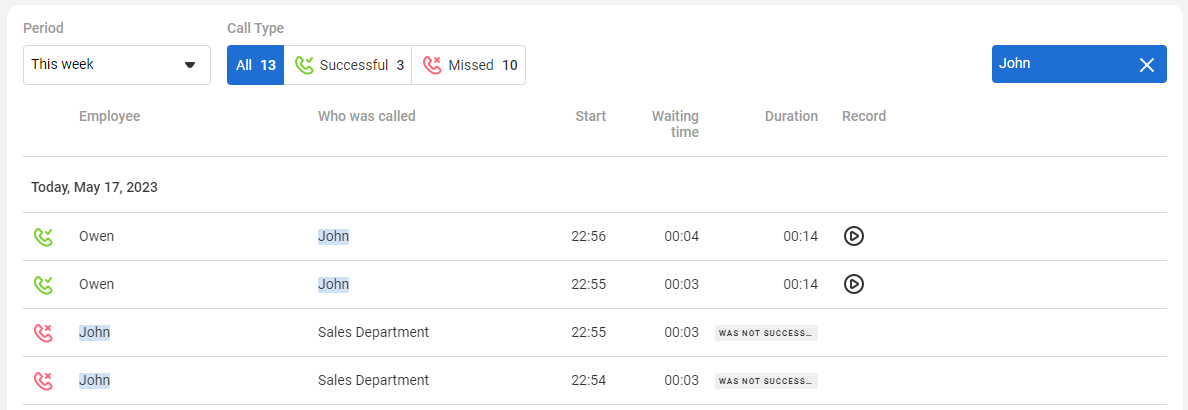Click the Waiting time column header

[675, 124]
